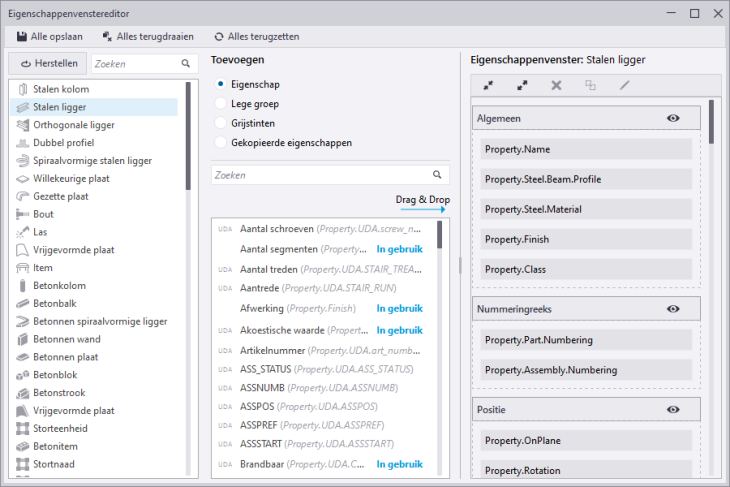Click the object type list scrollbar

(188, 137)
